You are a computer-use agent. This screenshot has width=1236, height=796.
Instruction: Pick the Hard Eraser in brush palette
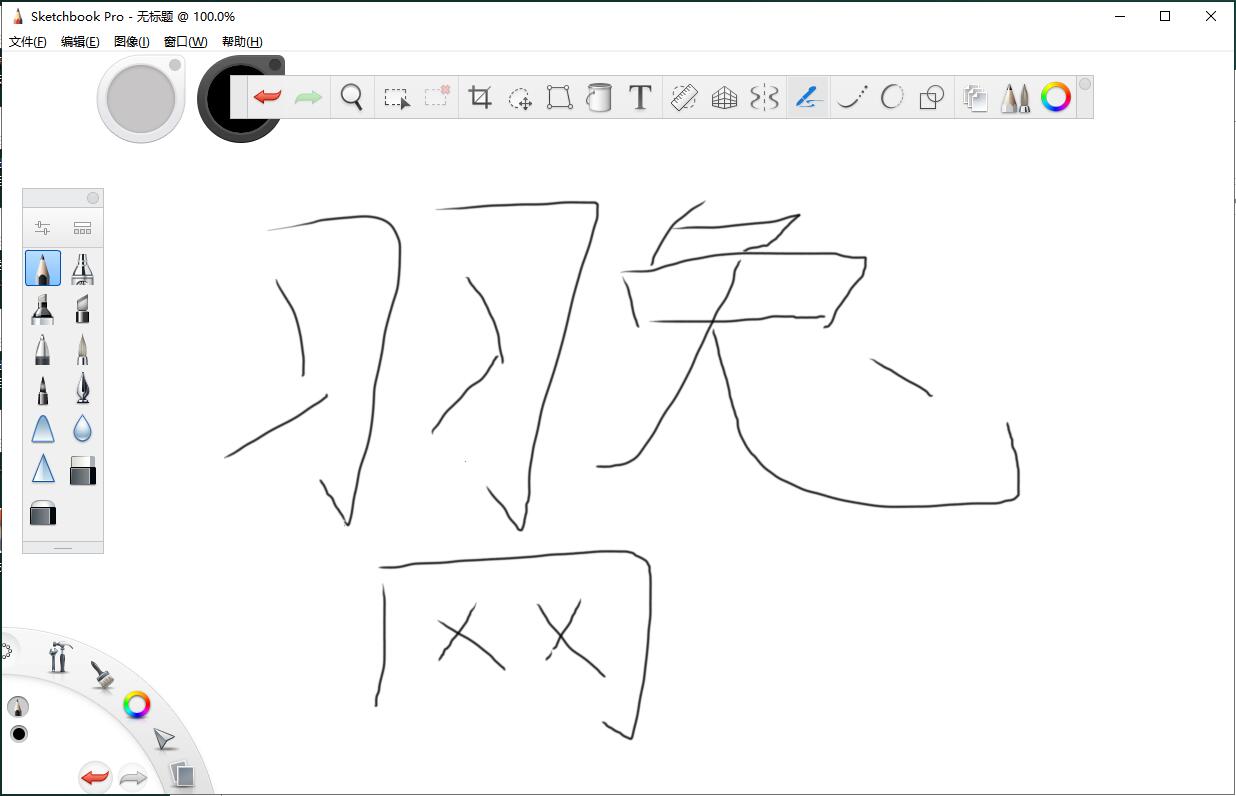tap(43, 514)
